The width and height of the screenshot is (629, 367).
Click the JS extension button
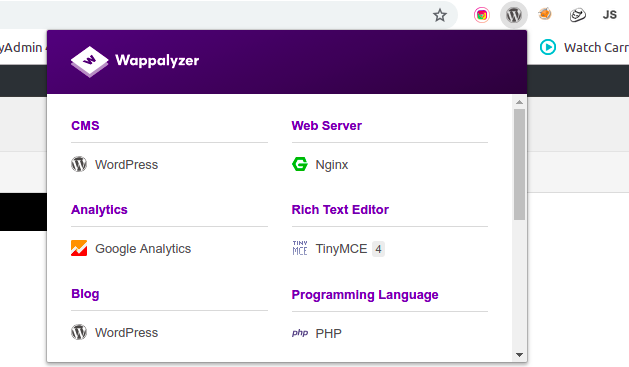coord(609,15)
